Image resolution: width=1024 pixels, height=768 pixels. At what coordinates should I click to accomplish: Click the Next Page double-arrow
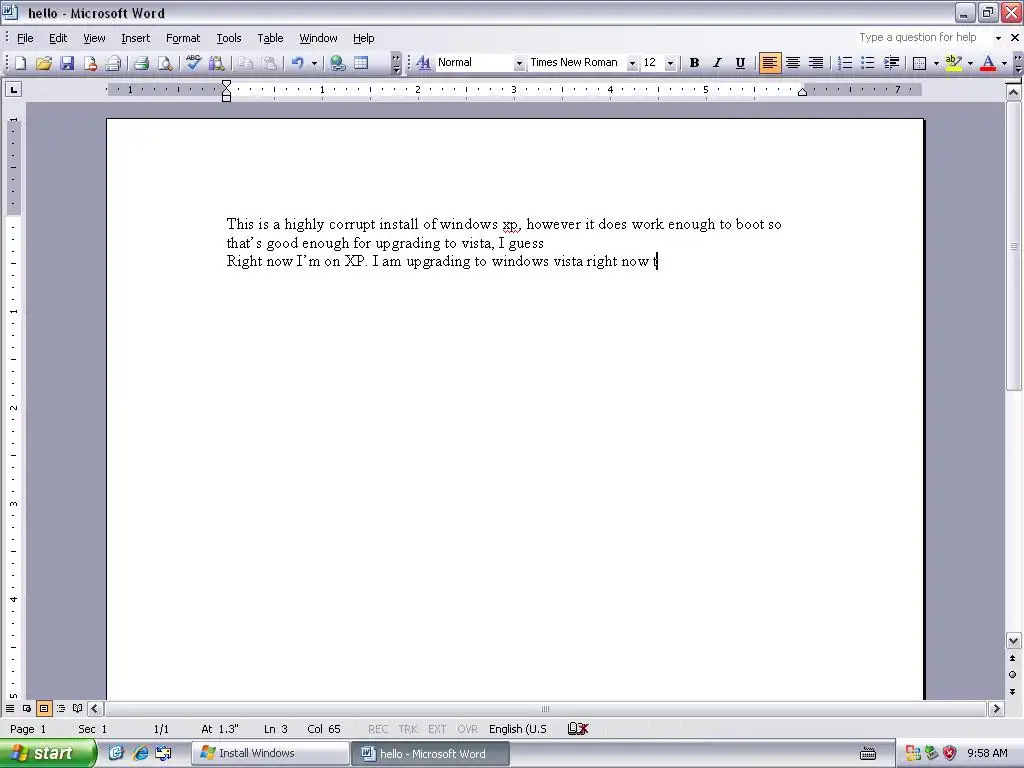(1013, 692)
